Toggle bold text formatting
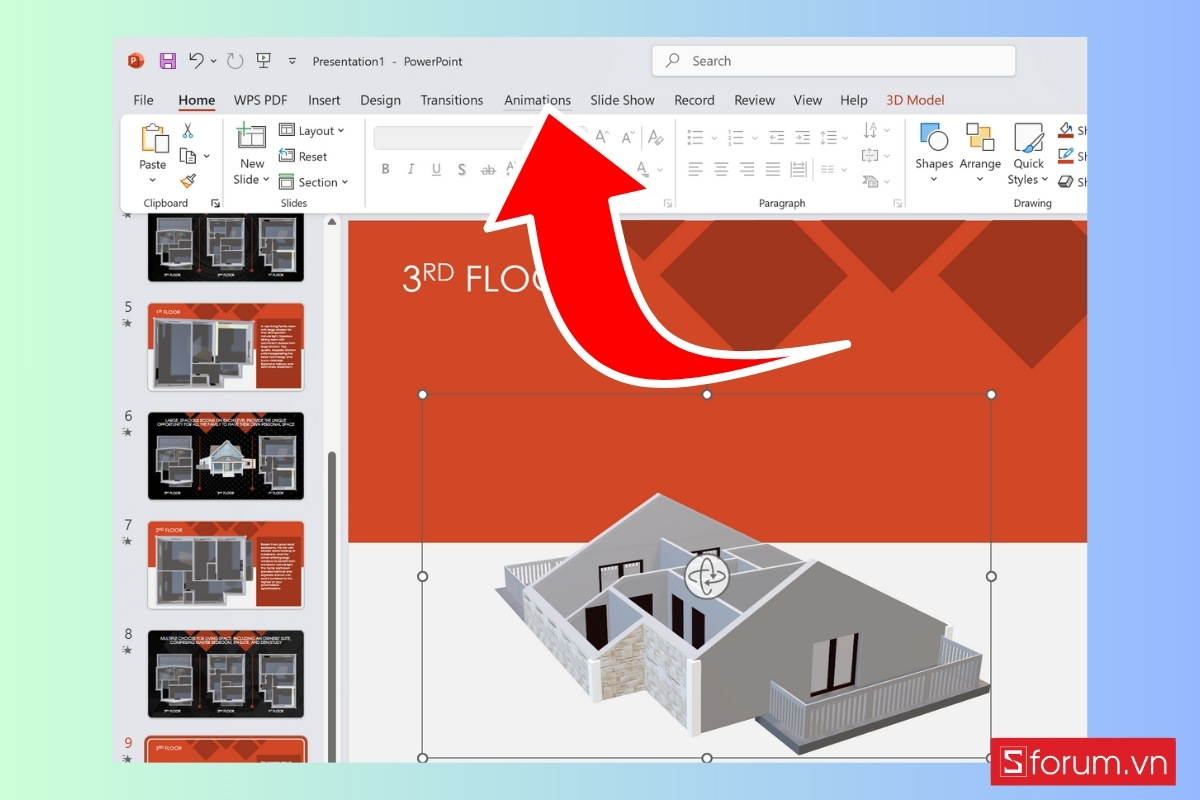The image size is (1200, 800). point(385,169)
